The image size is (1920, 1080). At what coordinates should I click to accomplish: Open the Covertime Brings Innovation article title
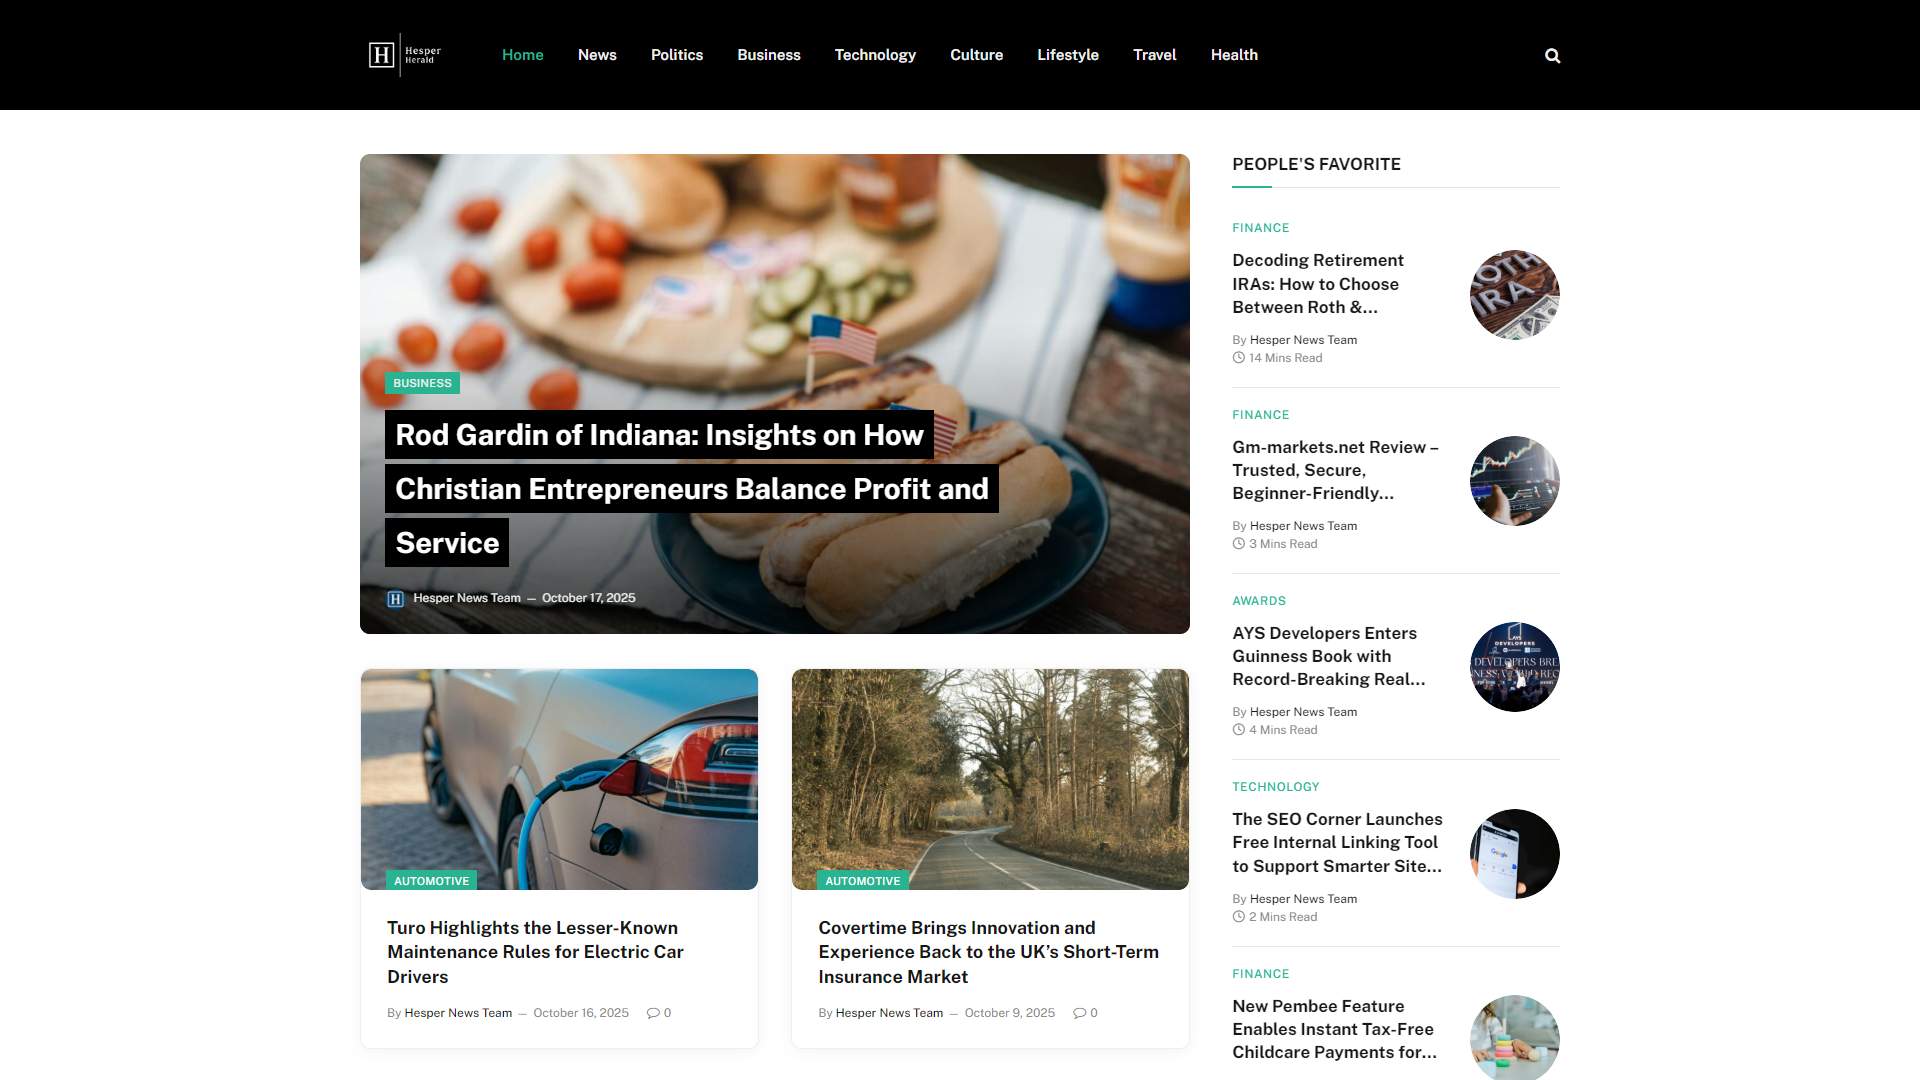point(988,952)
